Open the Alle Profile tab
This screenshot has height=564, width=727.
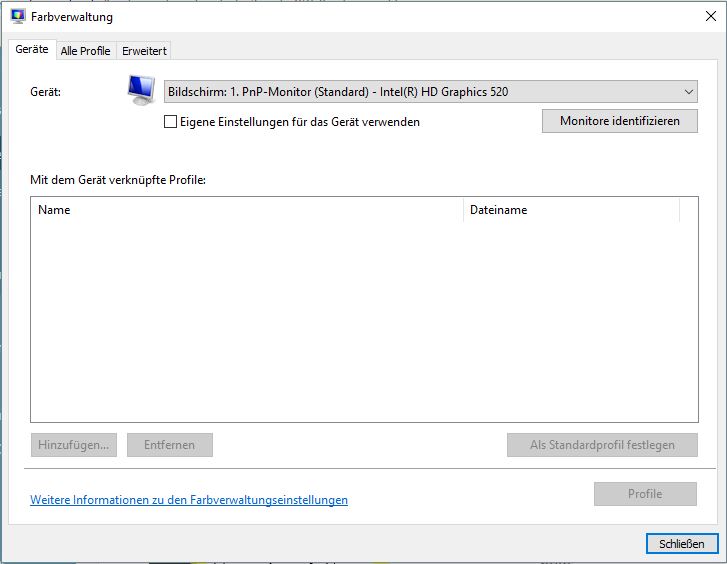click(x=85, y=51)
